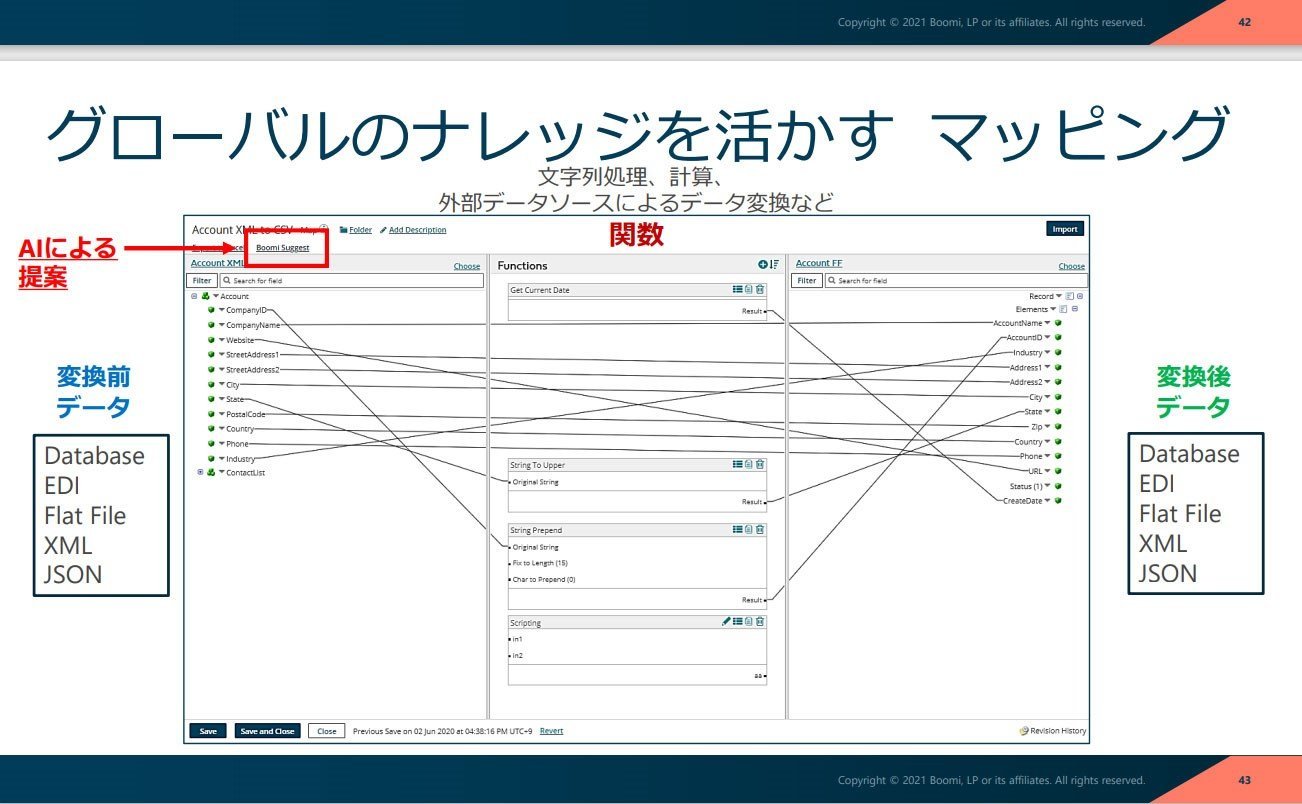
Task: Collapse the Record node in Account FF
Action: (1080, 296)
